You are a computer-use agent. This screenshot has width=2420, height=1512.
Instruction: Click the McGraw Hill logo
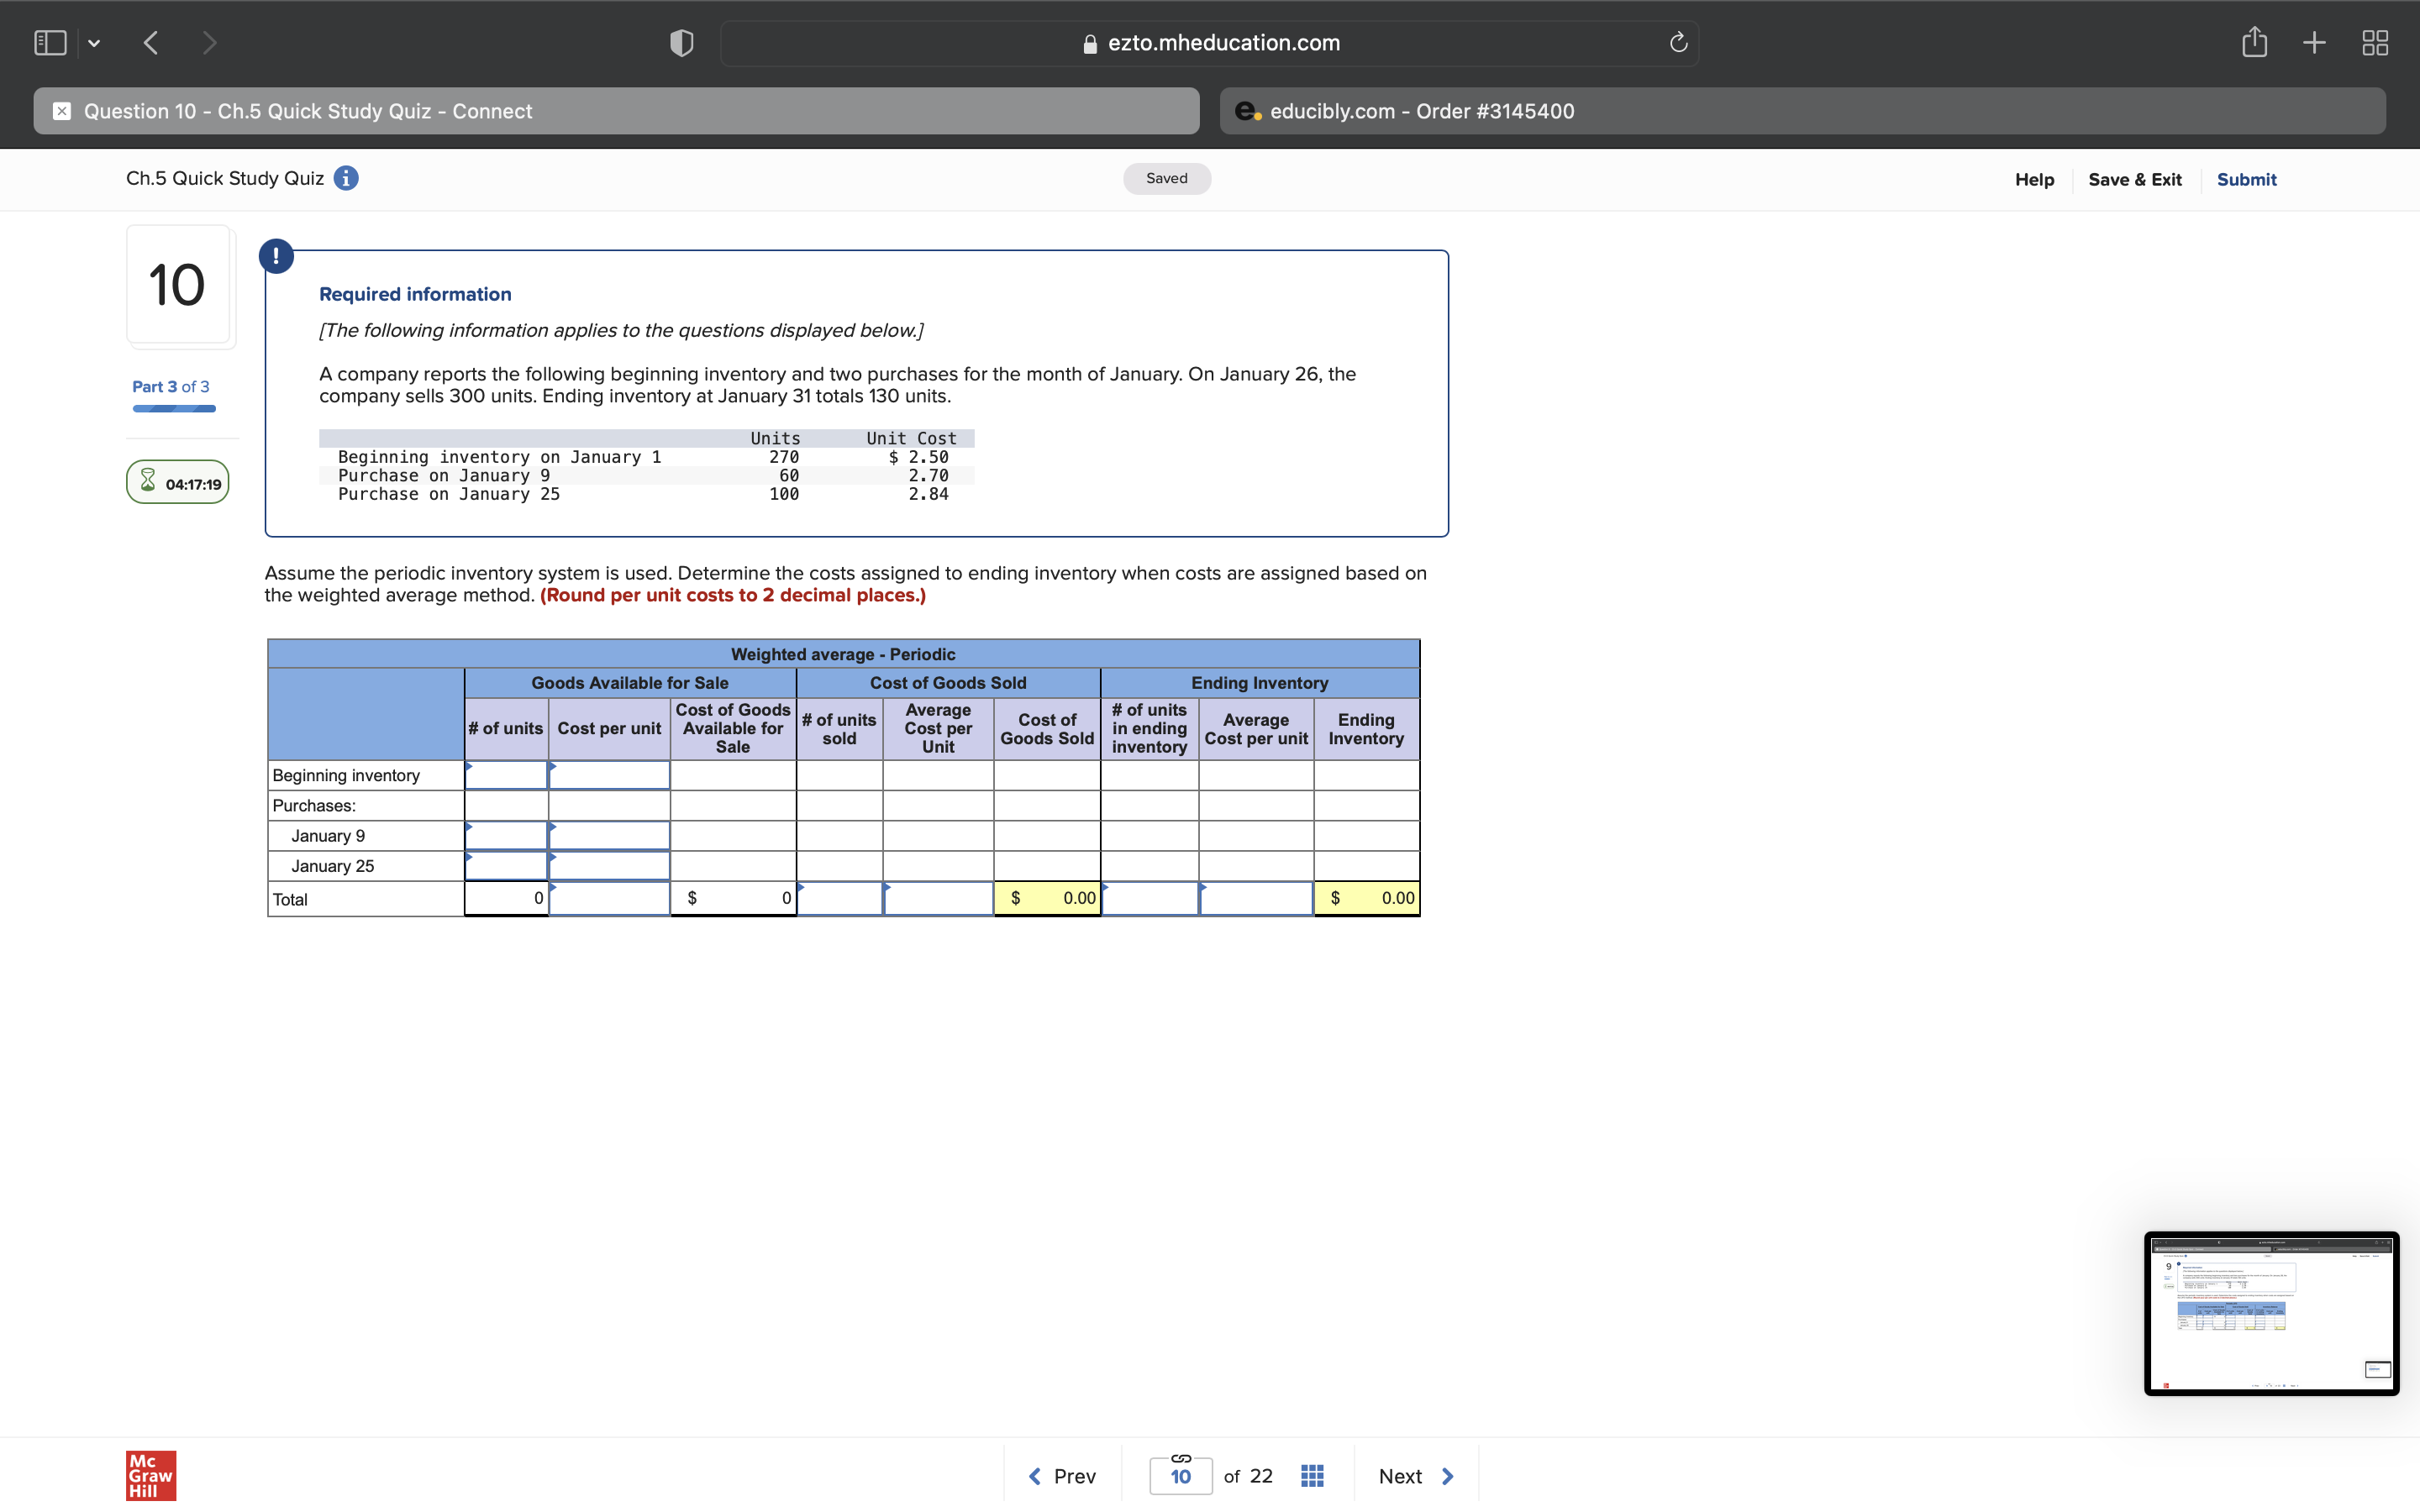click(x=150, y=1474)
